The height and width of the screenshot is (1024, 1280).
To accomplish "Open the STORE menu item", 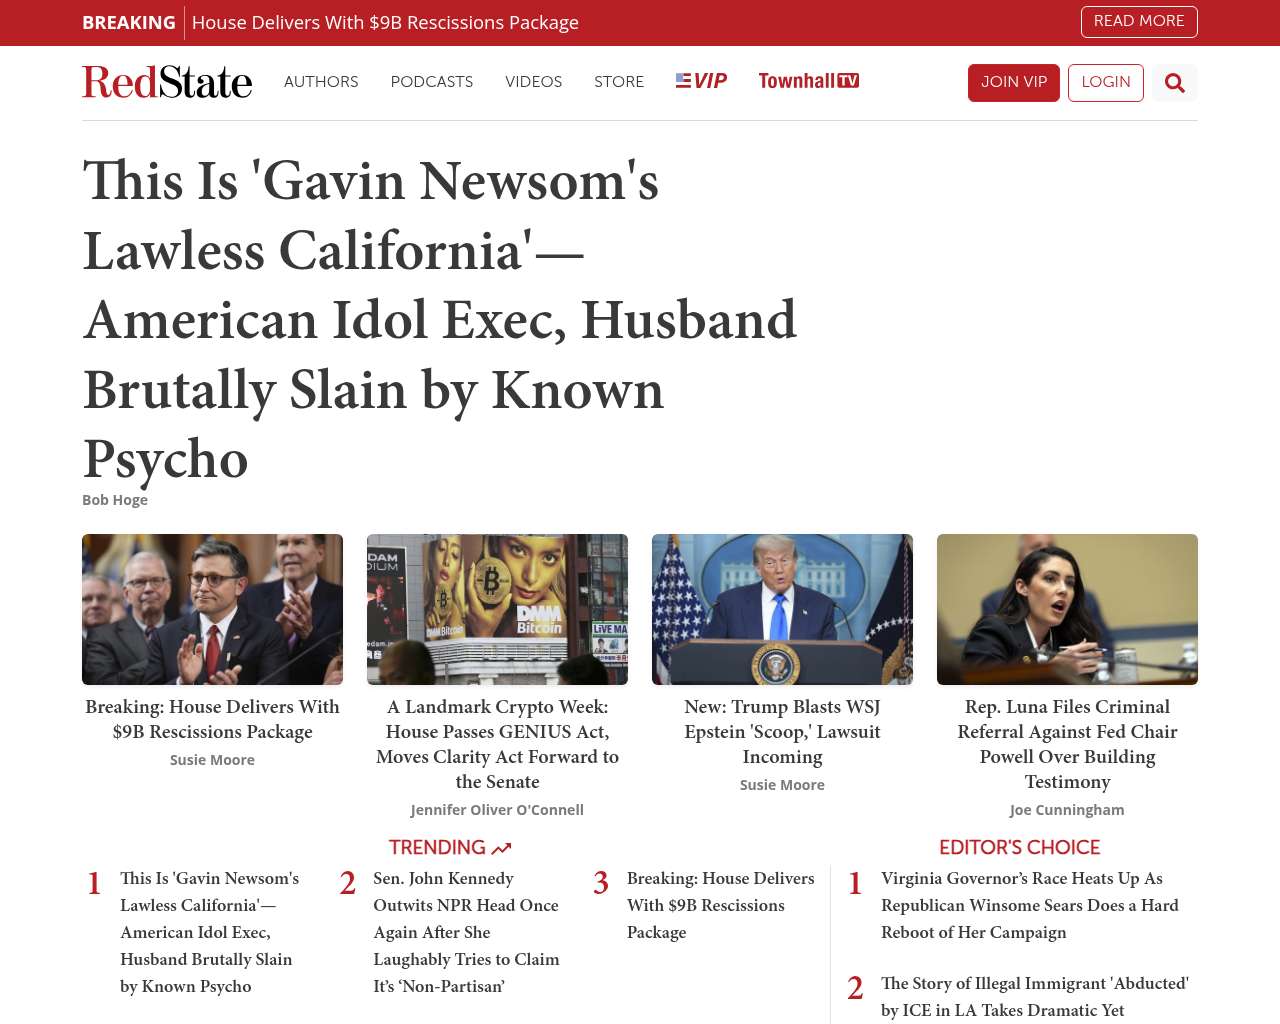I will 619,82.
